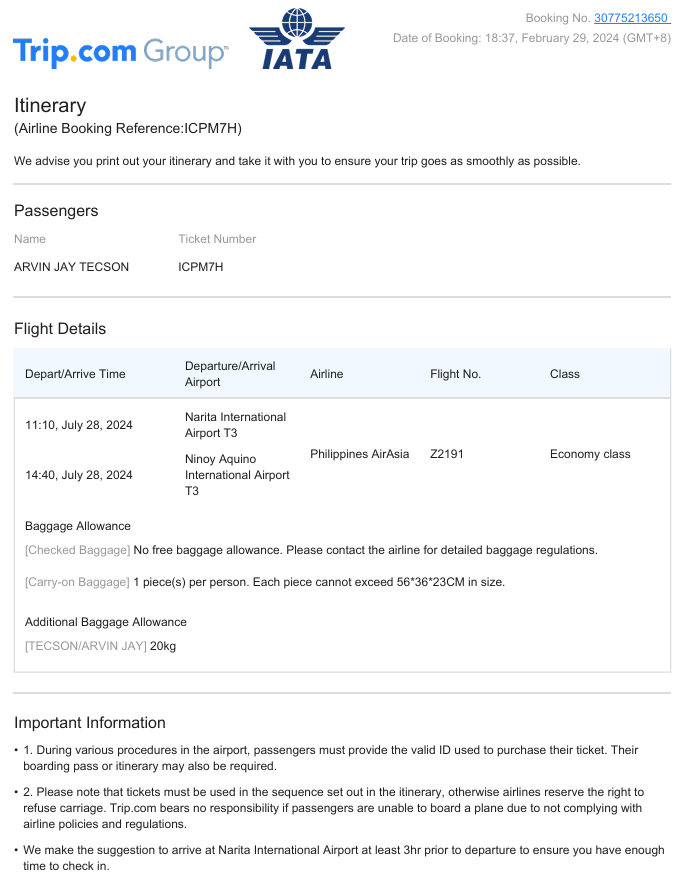Click the IATA winged globe logo

(x=296, y=39)
